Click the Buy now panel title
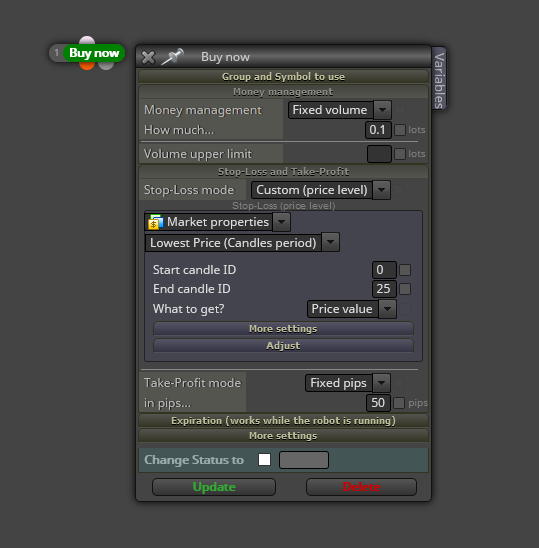 click(225, 57)
